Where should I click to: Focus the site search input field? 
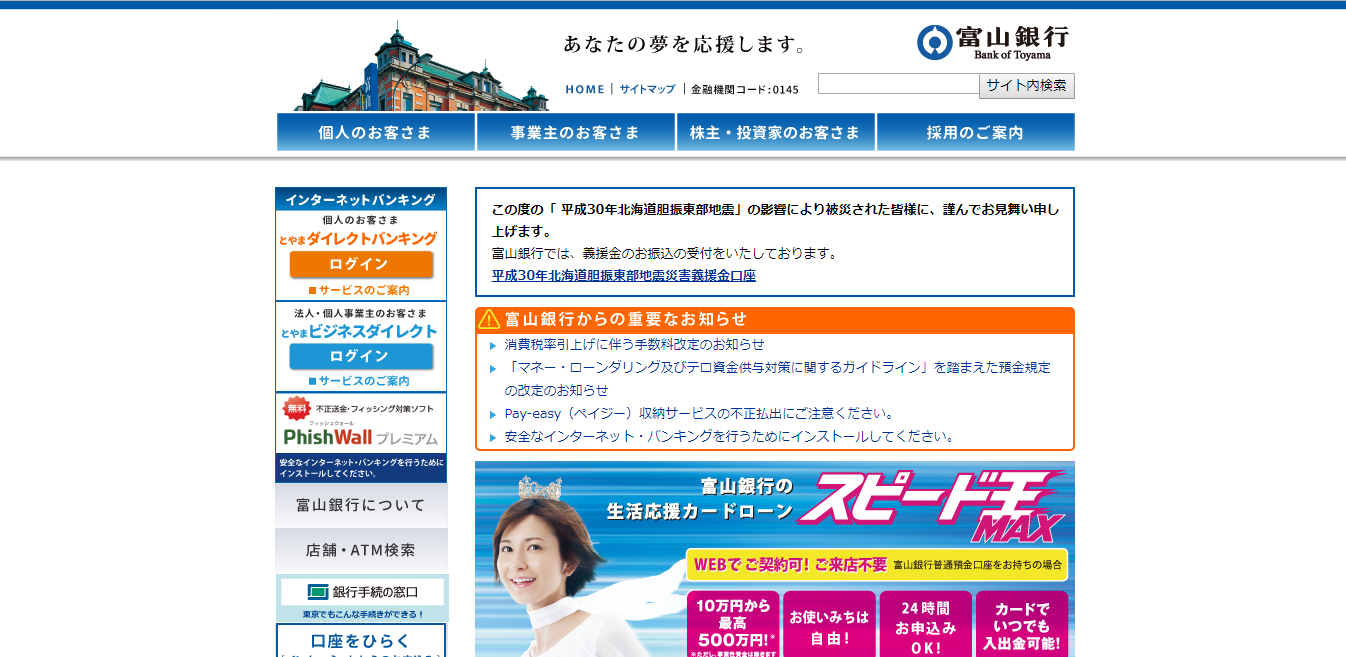(898, 84)
